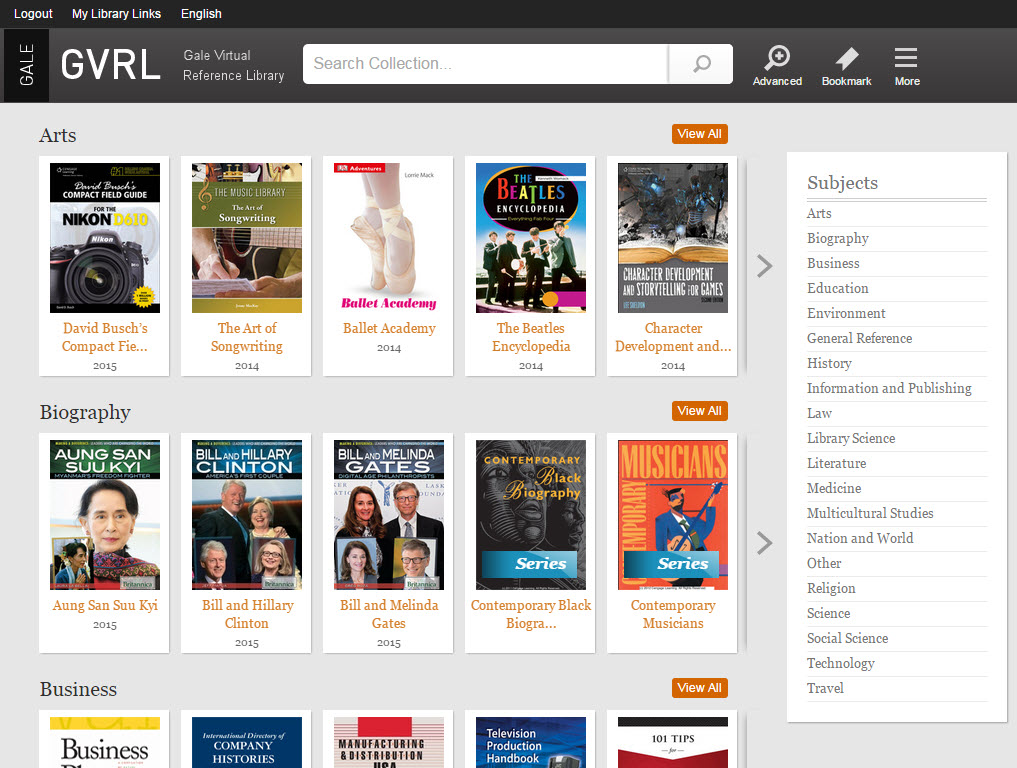The height and width of the screenshot is (768, 1017).
Task: Open Manufacturing & Distribution USA cover
Action: (389, 743)
